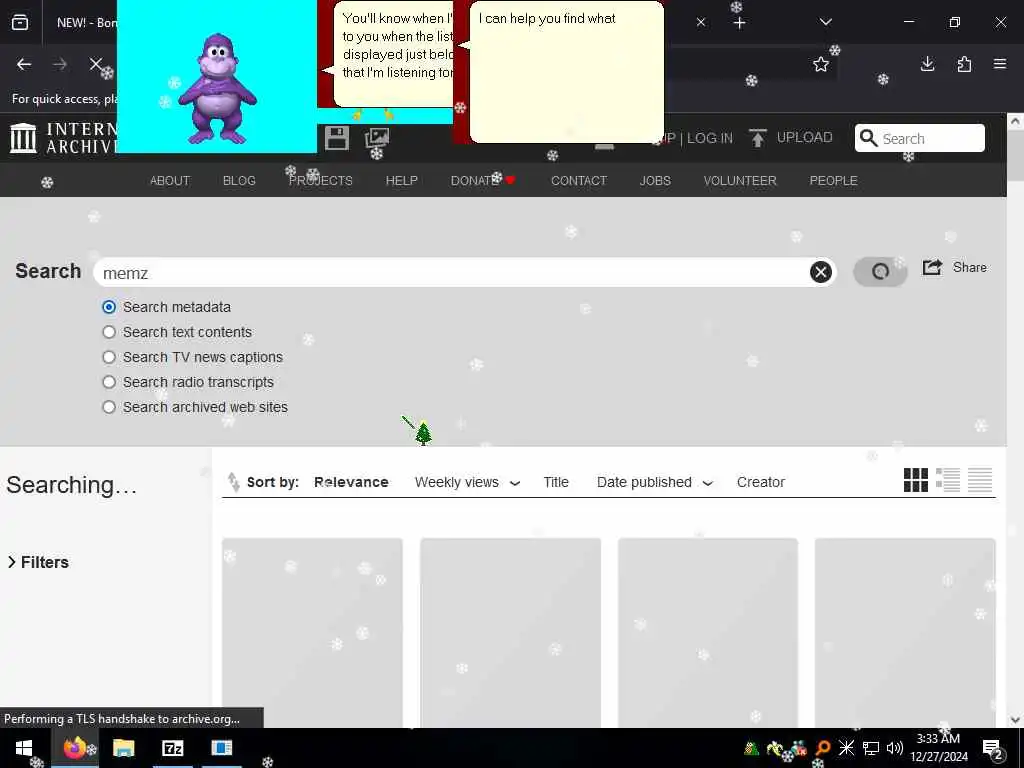Click the Share text button
This screenshot has width=1024, height=768.
[x=970, y=267]
